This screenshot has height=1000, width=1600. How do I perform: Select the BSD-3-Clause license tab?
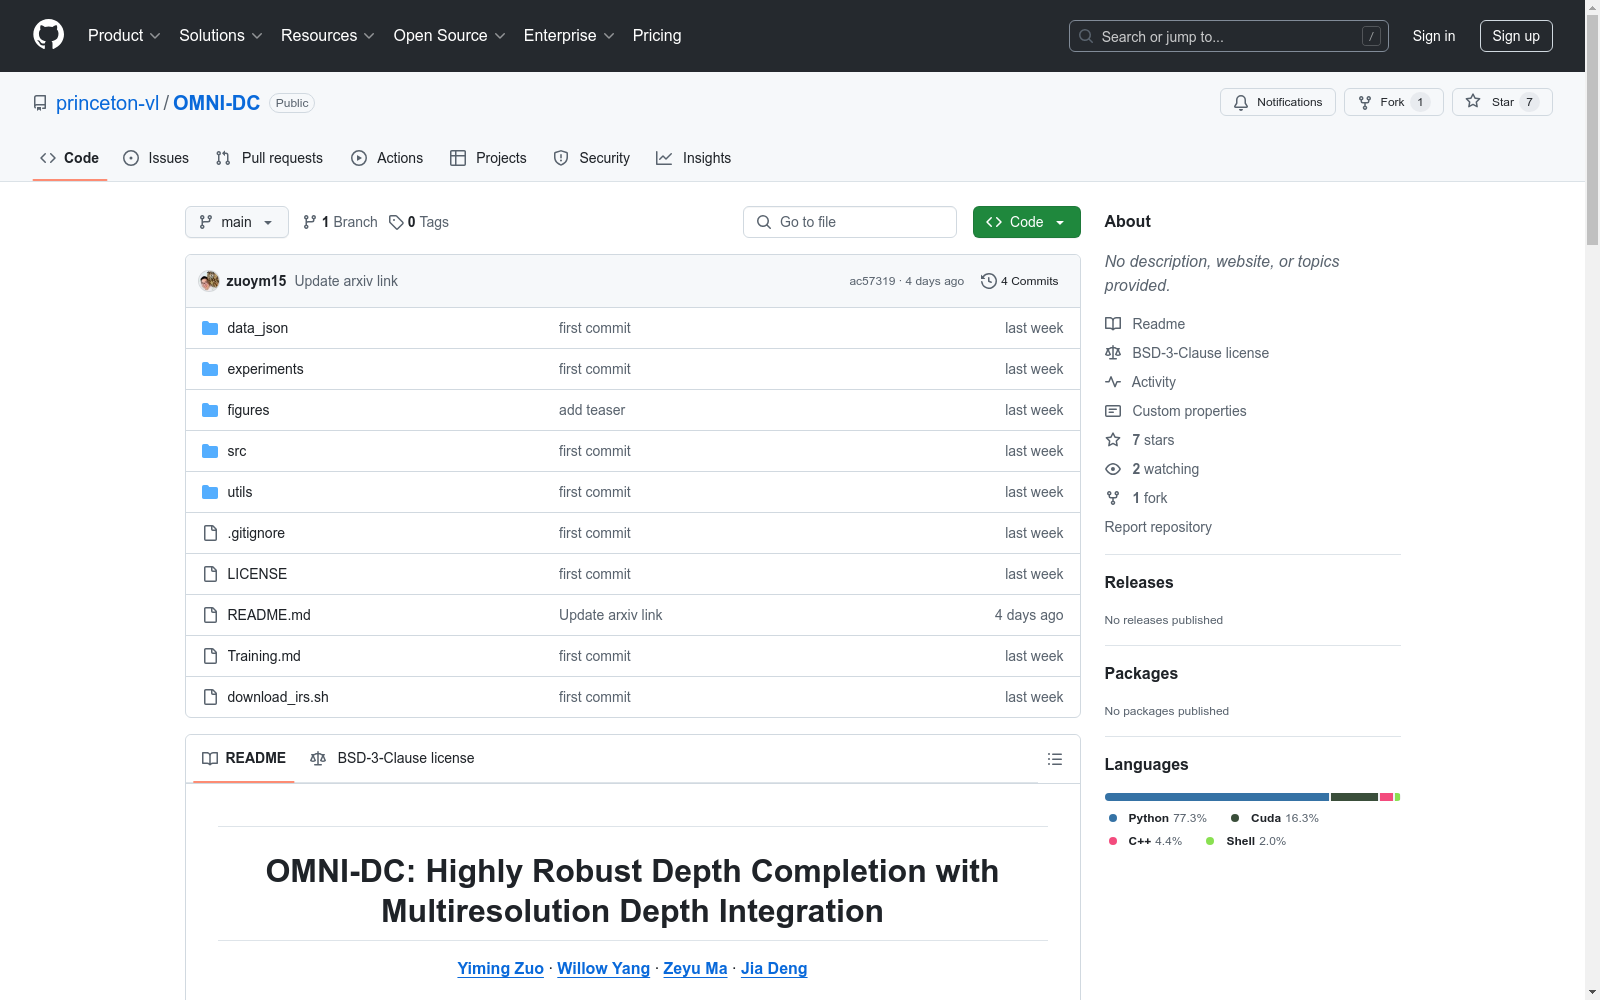click(392, 758)
